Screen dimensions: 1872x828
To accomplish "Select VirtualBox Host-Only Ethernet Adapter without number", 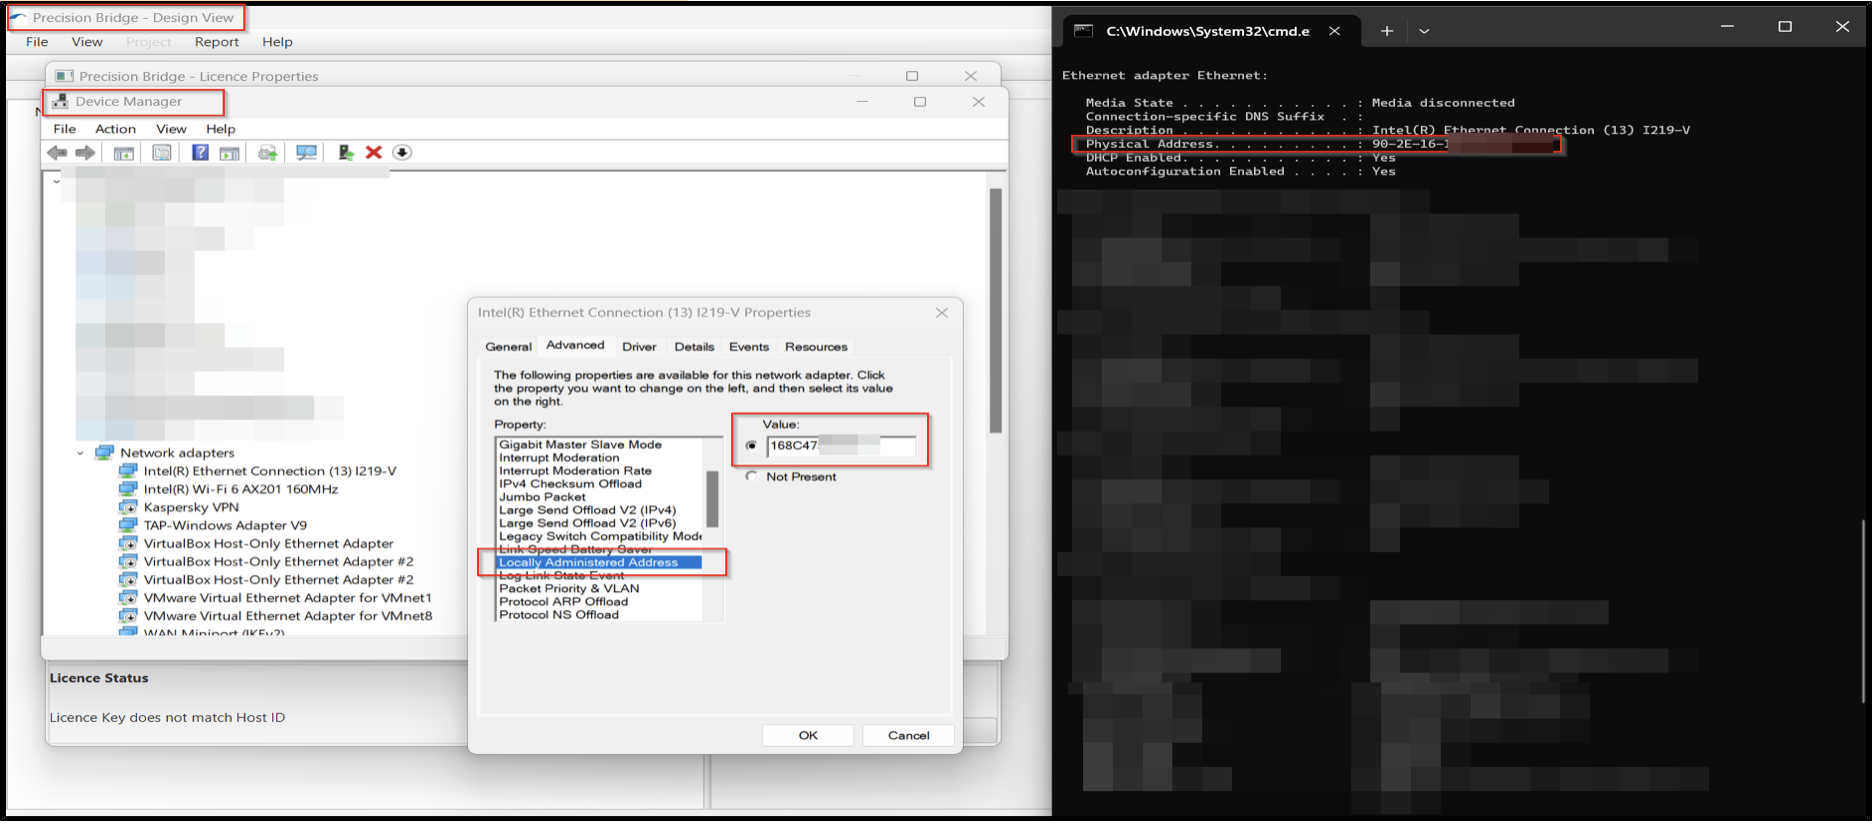I will pyautogui.click(x=269, y=544).
